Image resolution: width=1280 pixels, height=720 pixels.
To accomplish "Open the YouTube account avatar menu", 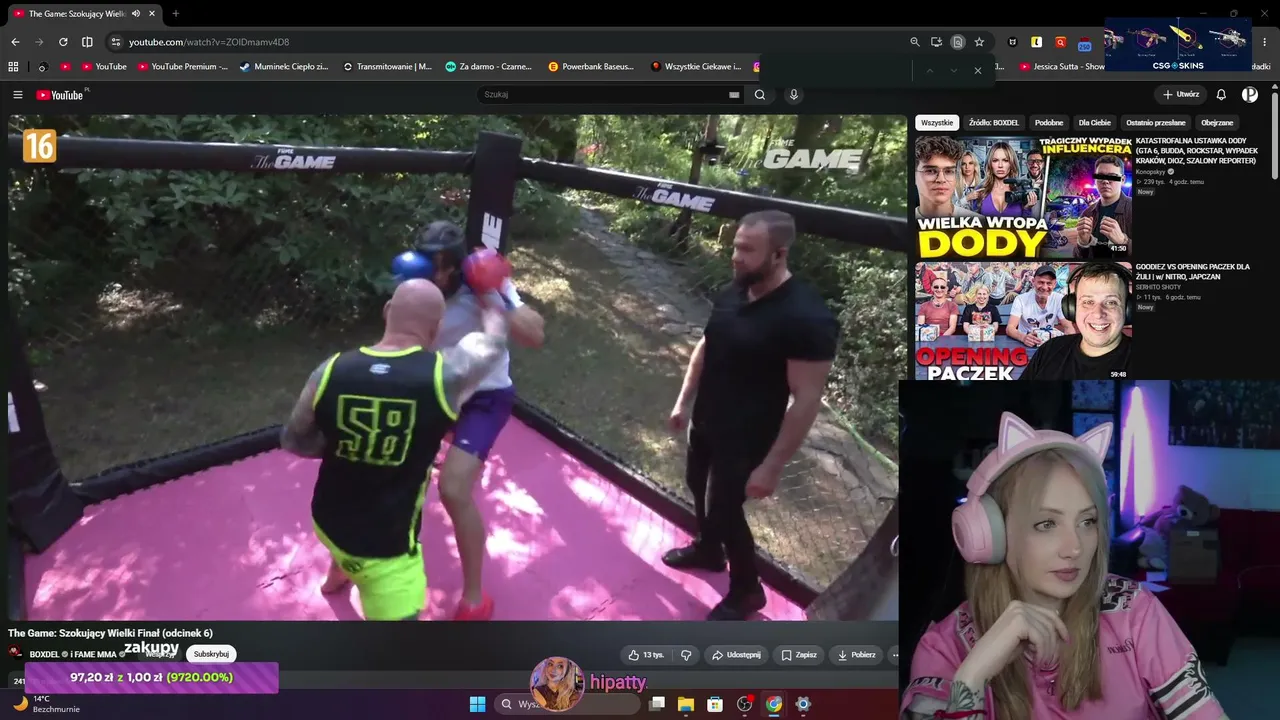I will [1250, 95].
